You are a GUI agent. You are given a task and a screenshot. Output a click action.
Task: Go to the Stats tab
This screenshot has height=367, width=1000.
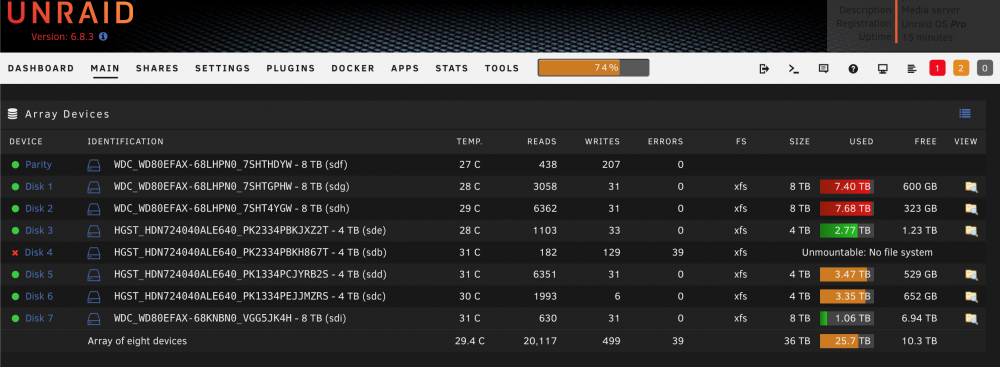pyautogui.click(x=452, y=68)
